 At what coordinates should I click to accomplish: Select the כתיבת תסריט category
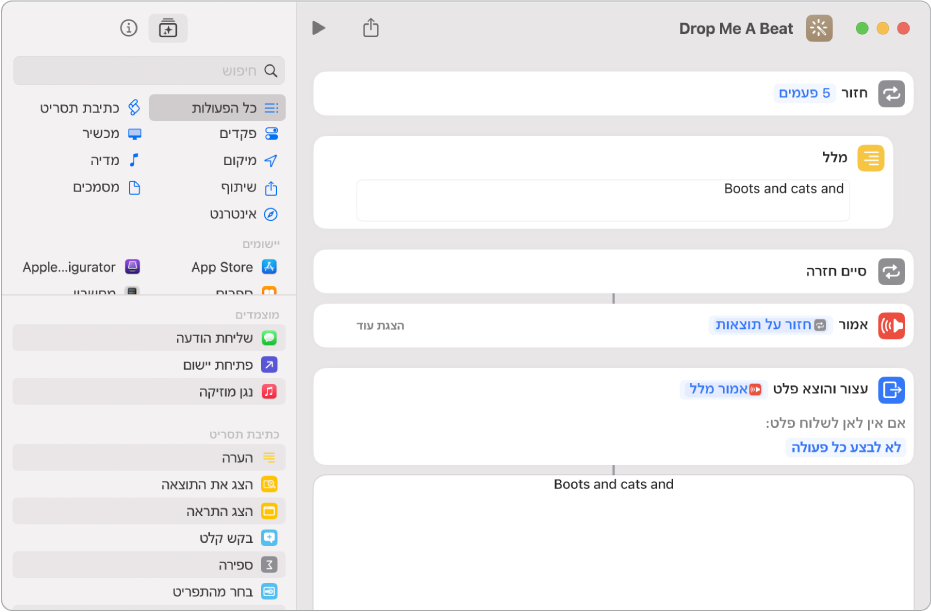tap(90, 108)
